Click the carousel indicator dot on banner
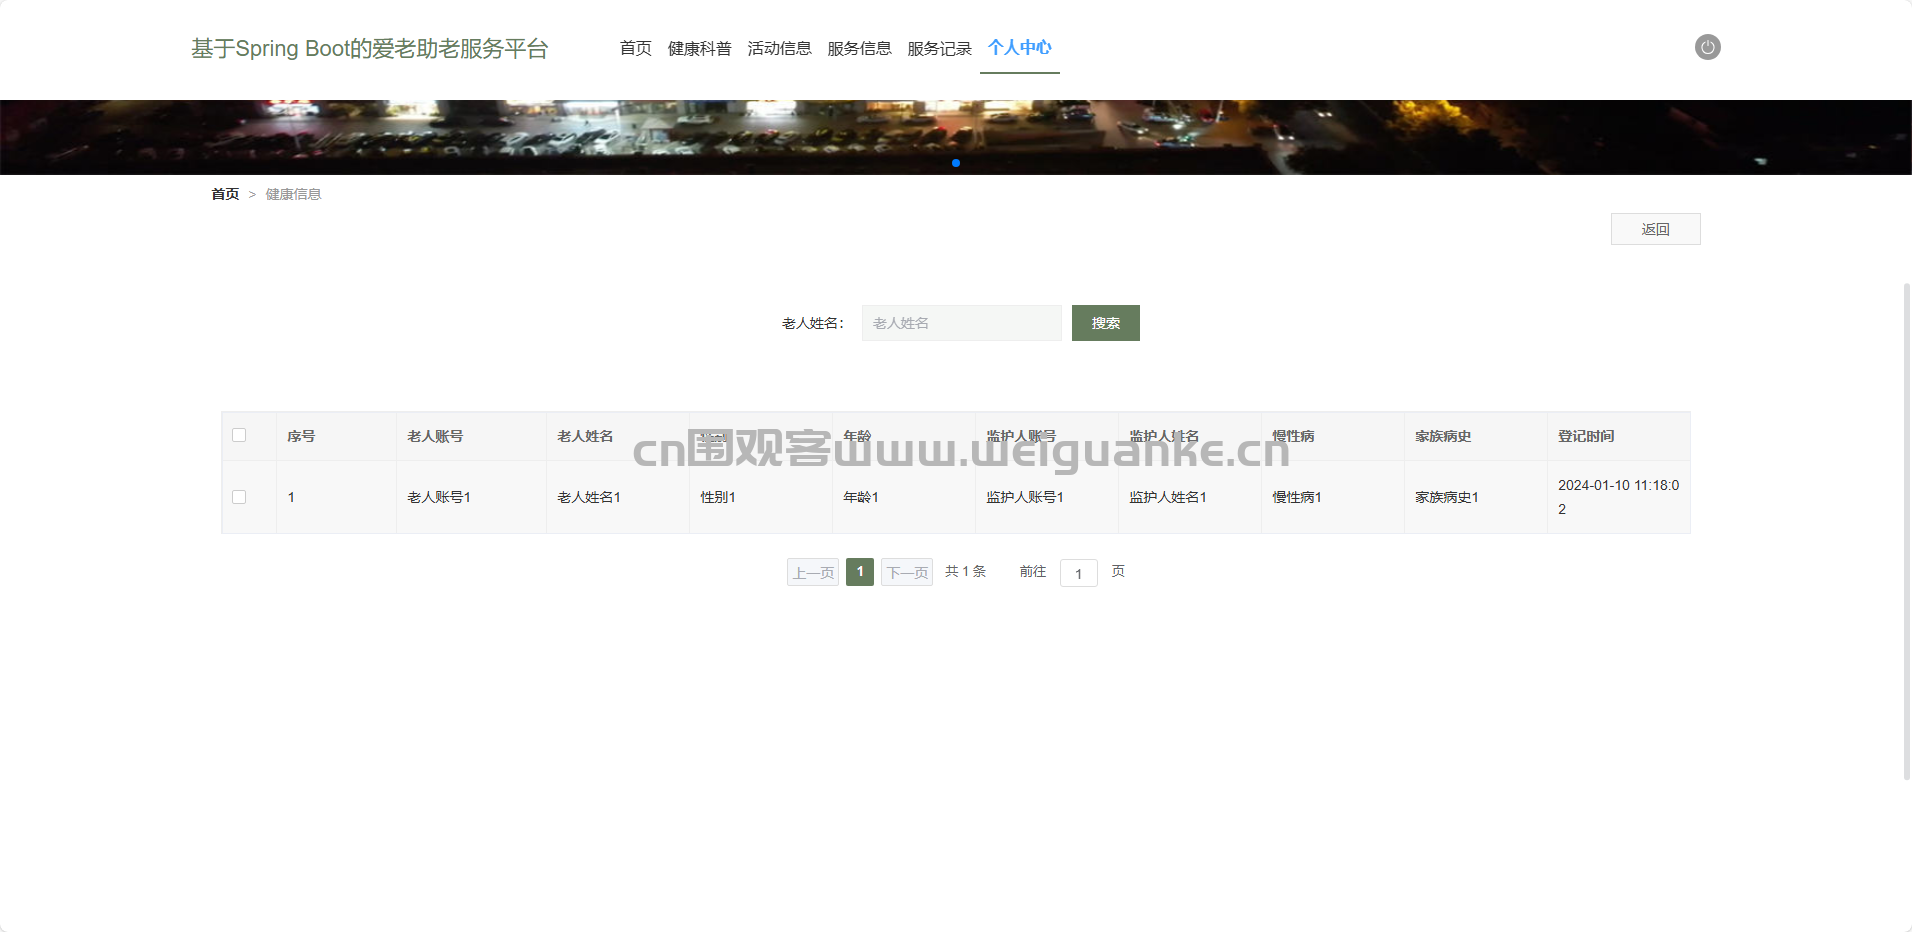Image resolution: width=1912 pixels, height=932 pixels. [956, 163]
